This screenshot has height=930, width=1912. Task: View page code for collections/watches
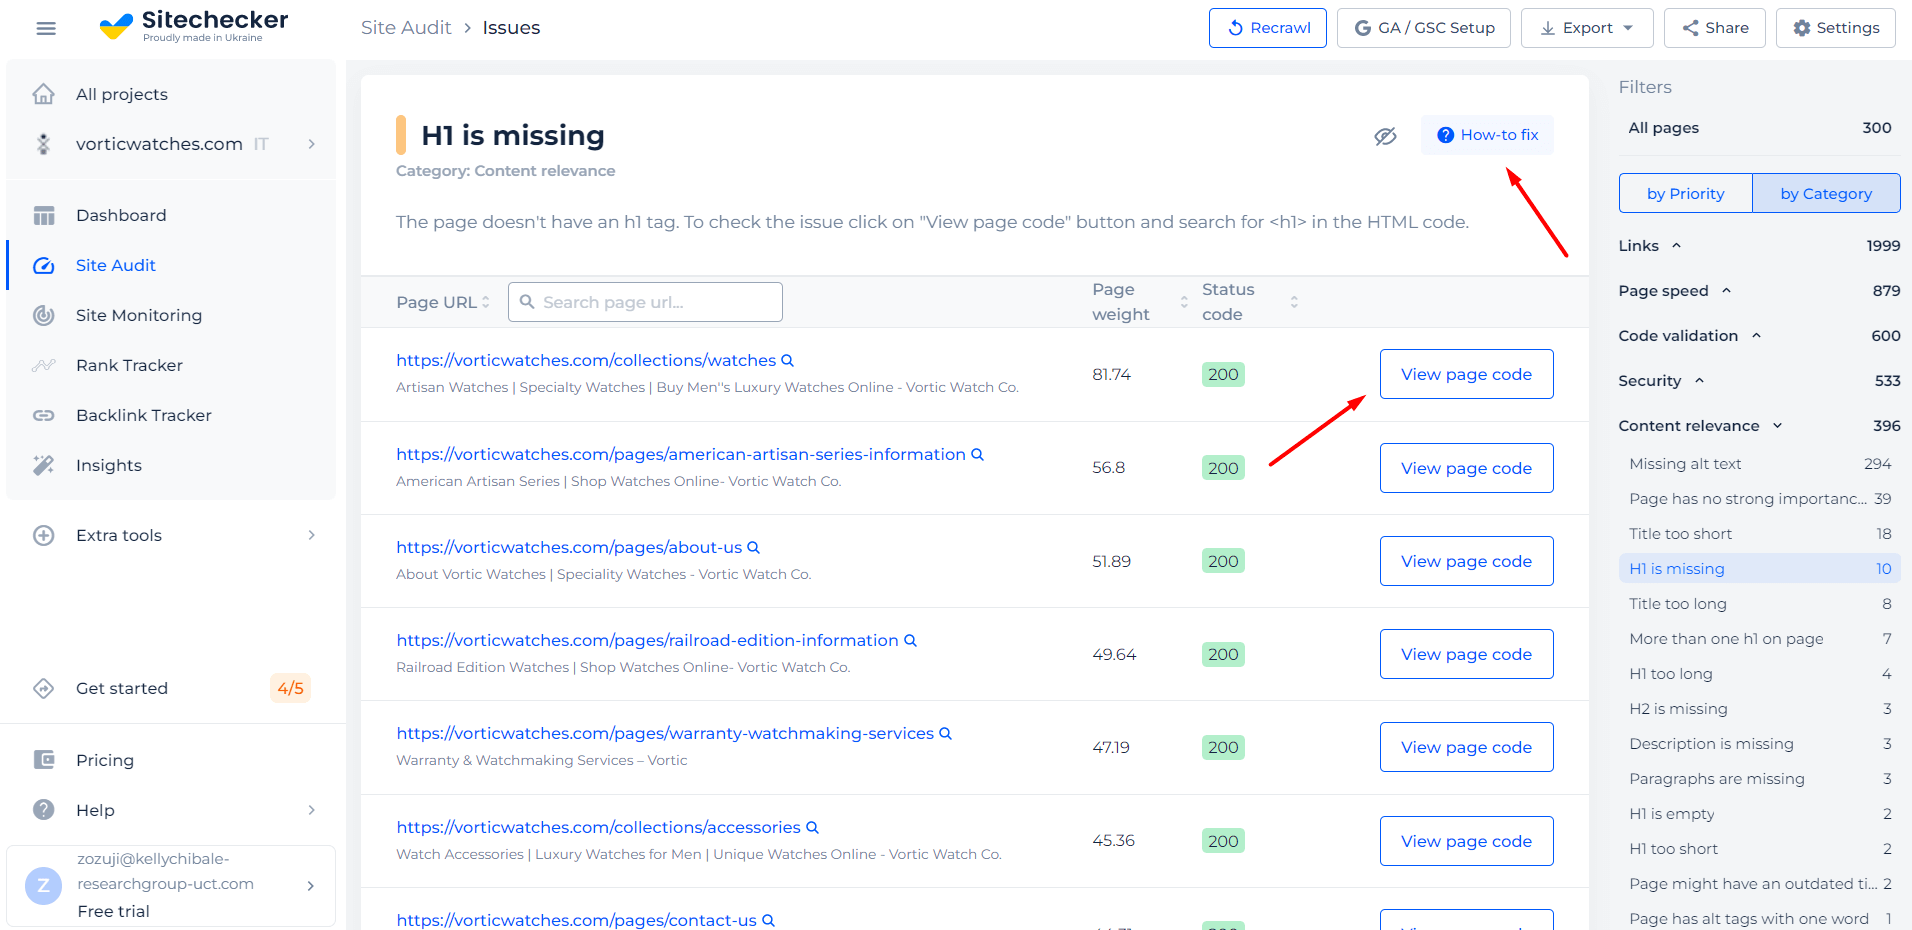click(x=1466, y=374)
